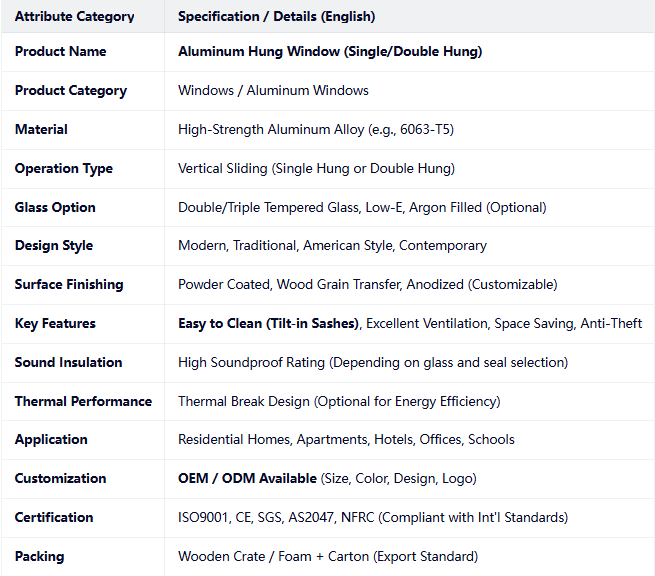
Task: Click Double/Triple Tempered Glass description
Action: click(362, 207)
